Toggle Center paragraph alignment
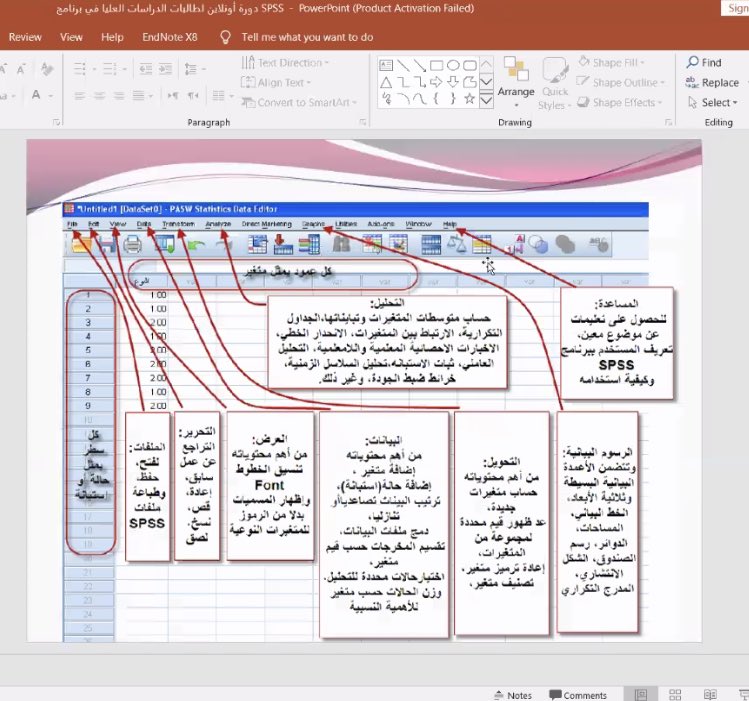749x701 pixels. pos(99,96)
